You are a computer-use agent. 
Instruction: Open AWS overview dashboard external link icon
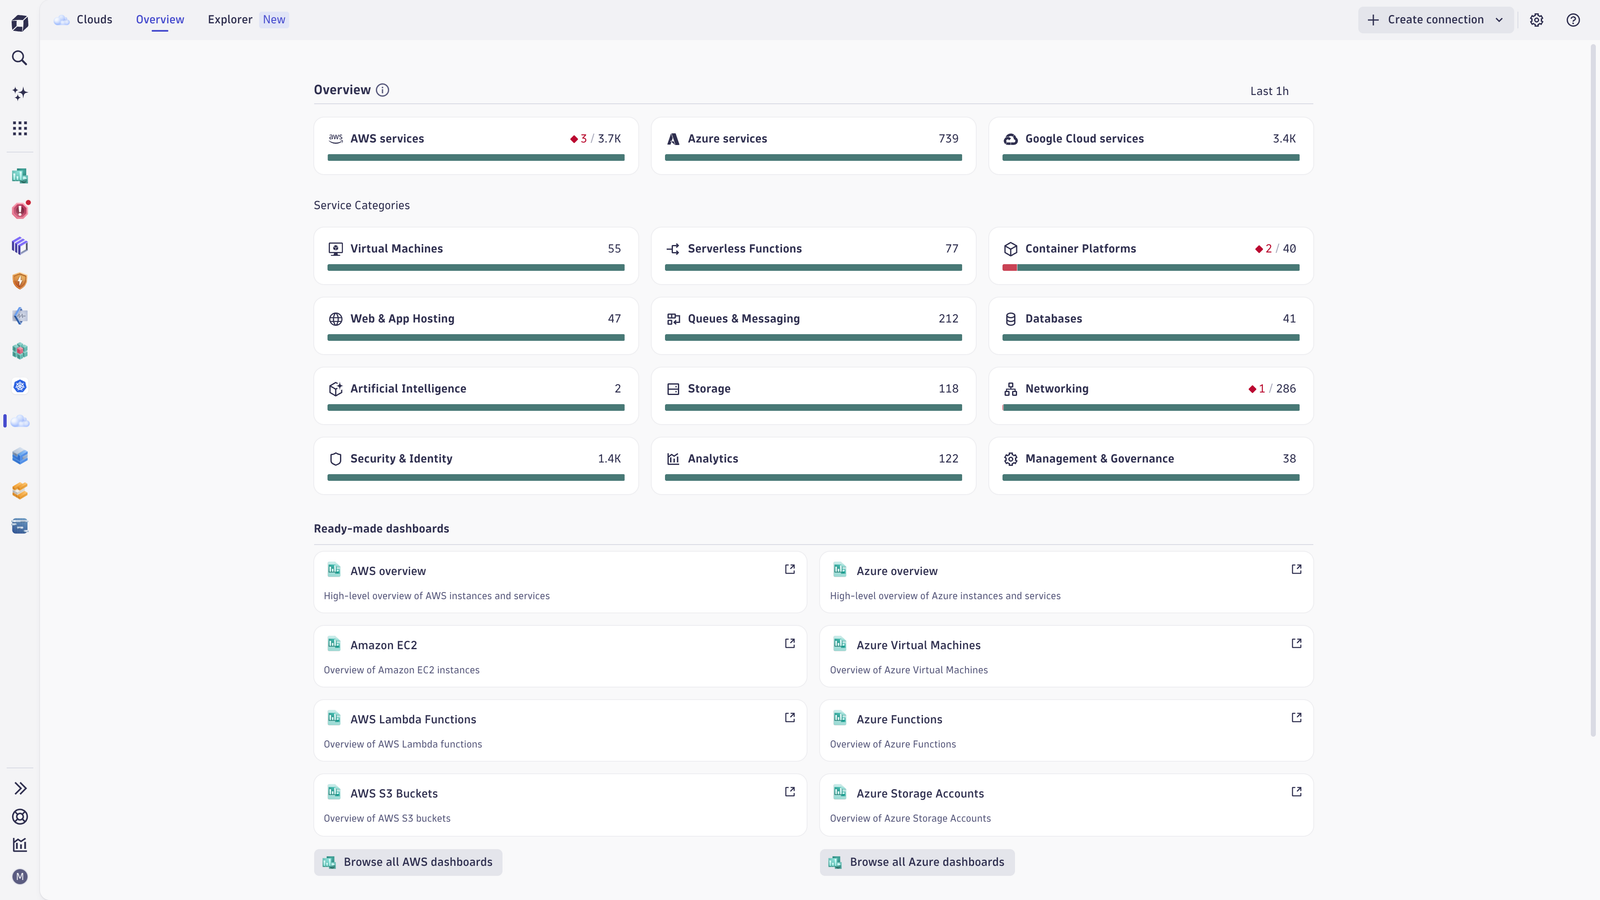click(790, 569)
